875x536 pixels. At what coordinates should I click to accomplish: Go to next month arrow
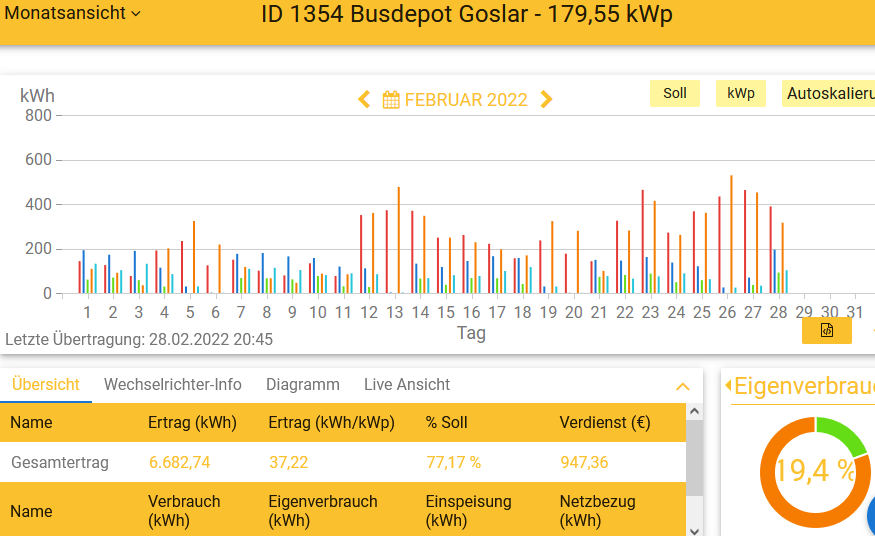click(x=546, y=100)
